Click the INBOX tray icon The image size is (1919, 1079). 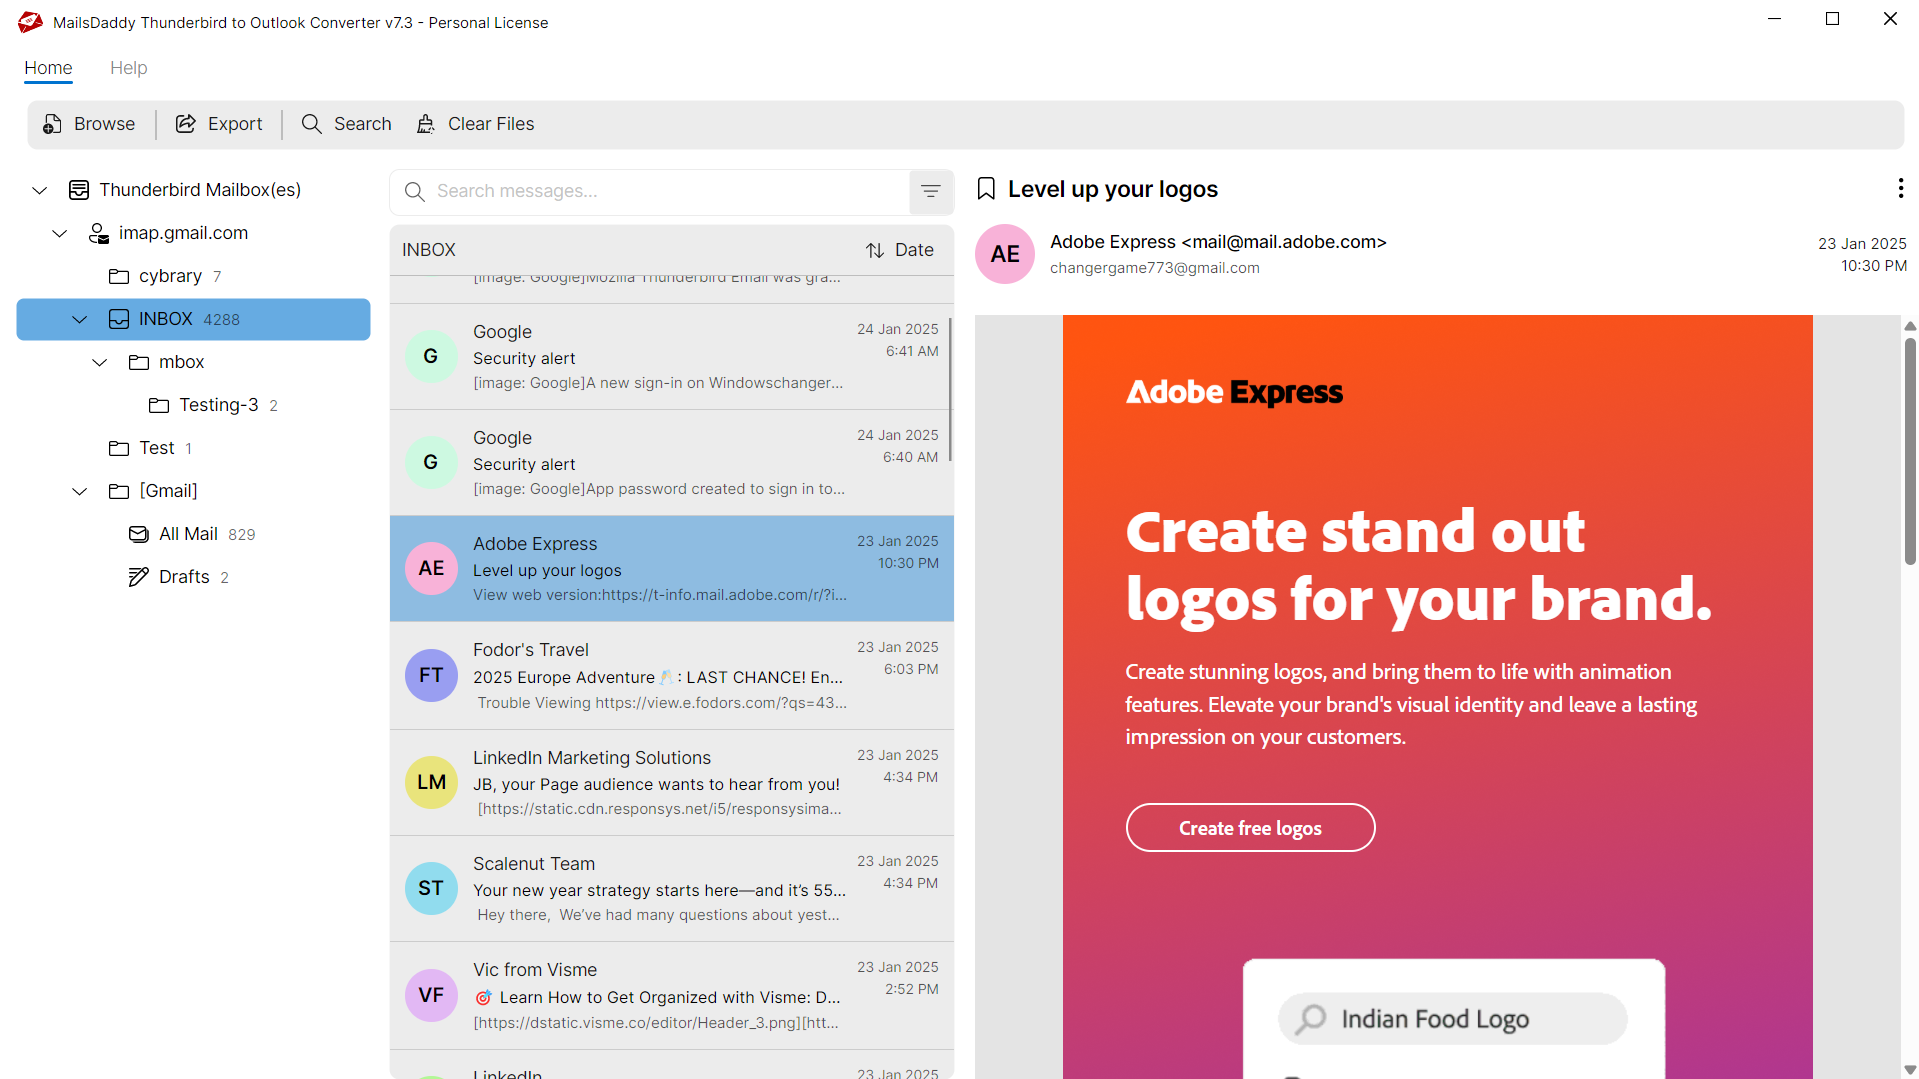pyautogui.click(x=119, y=319)
